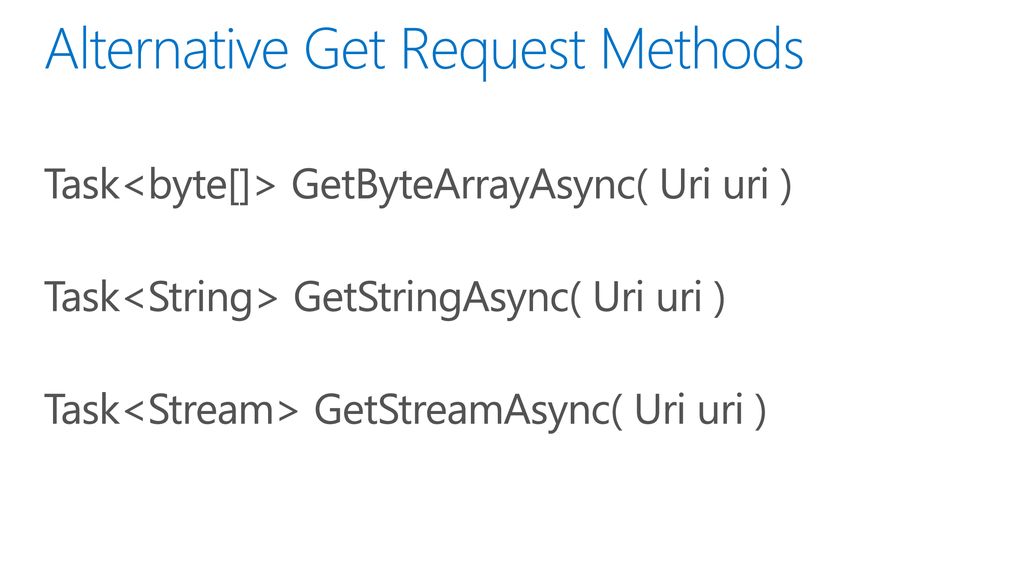This screenshot has height=576, width=1024.
Task: Click the word "Alternative" in the slide title
Action: click(167, 49)
